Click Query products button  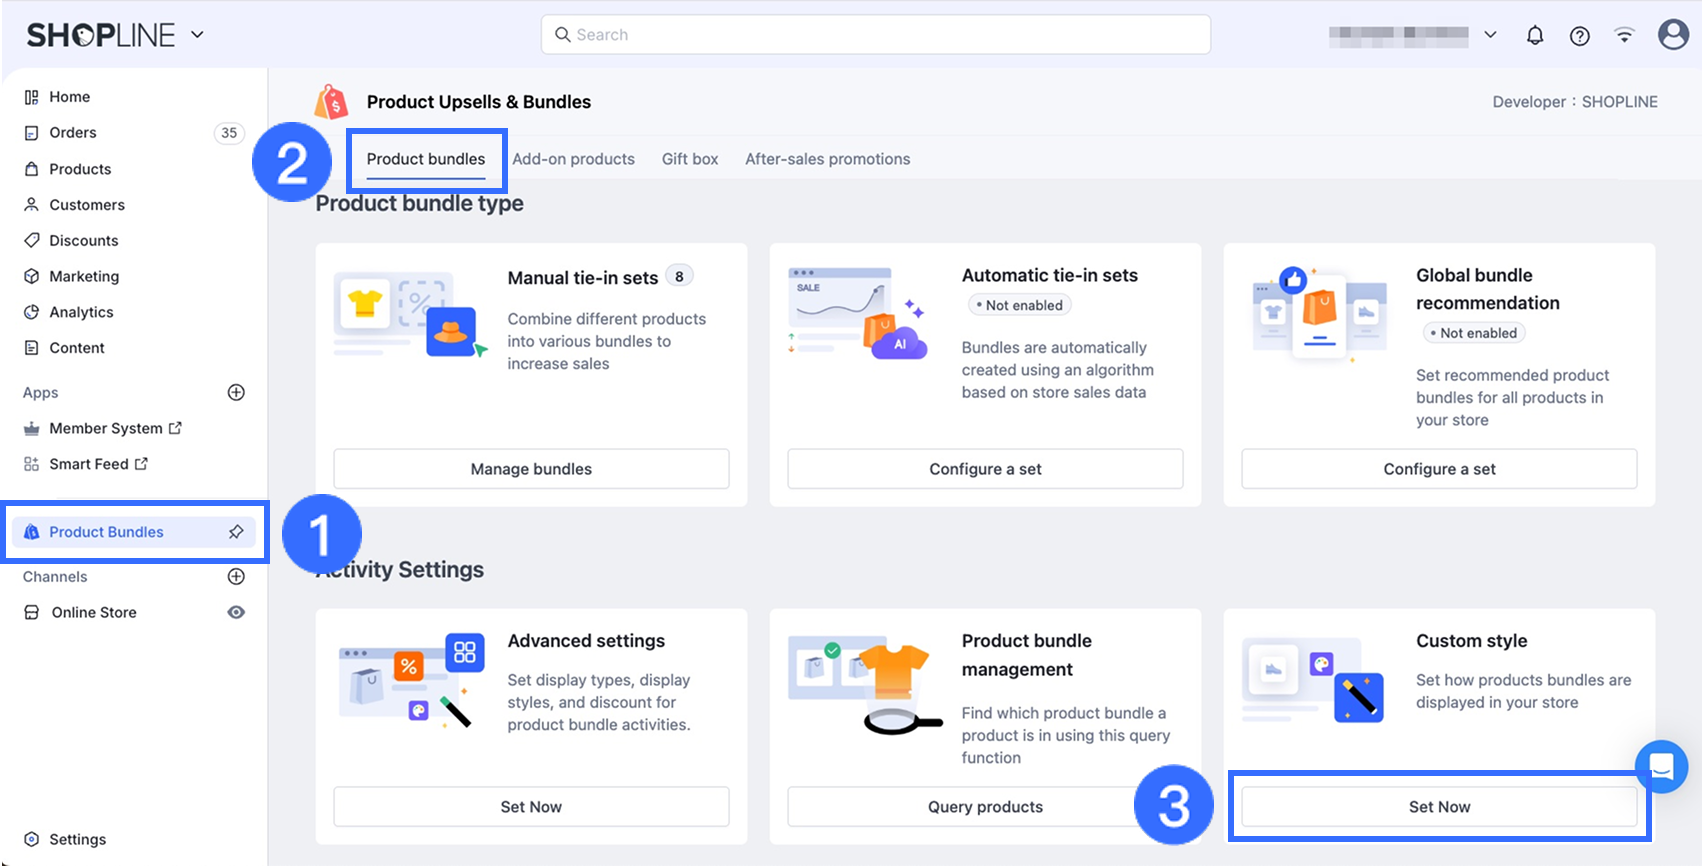pos(984,807)
